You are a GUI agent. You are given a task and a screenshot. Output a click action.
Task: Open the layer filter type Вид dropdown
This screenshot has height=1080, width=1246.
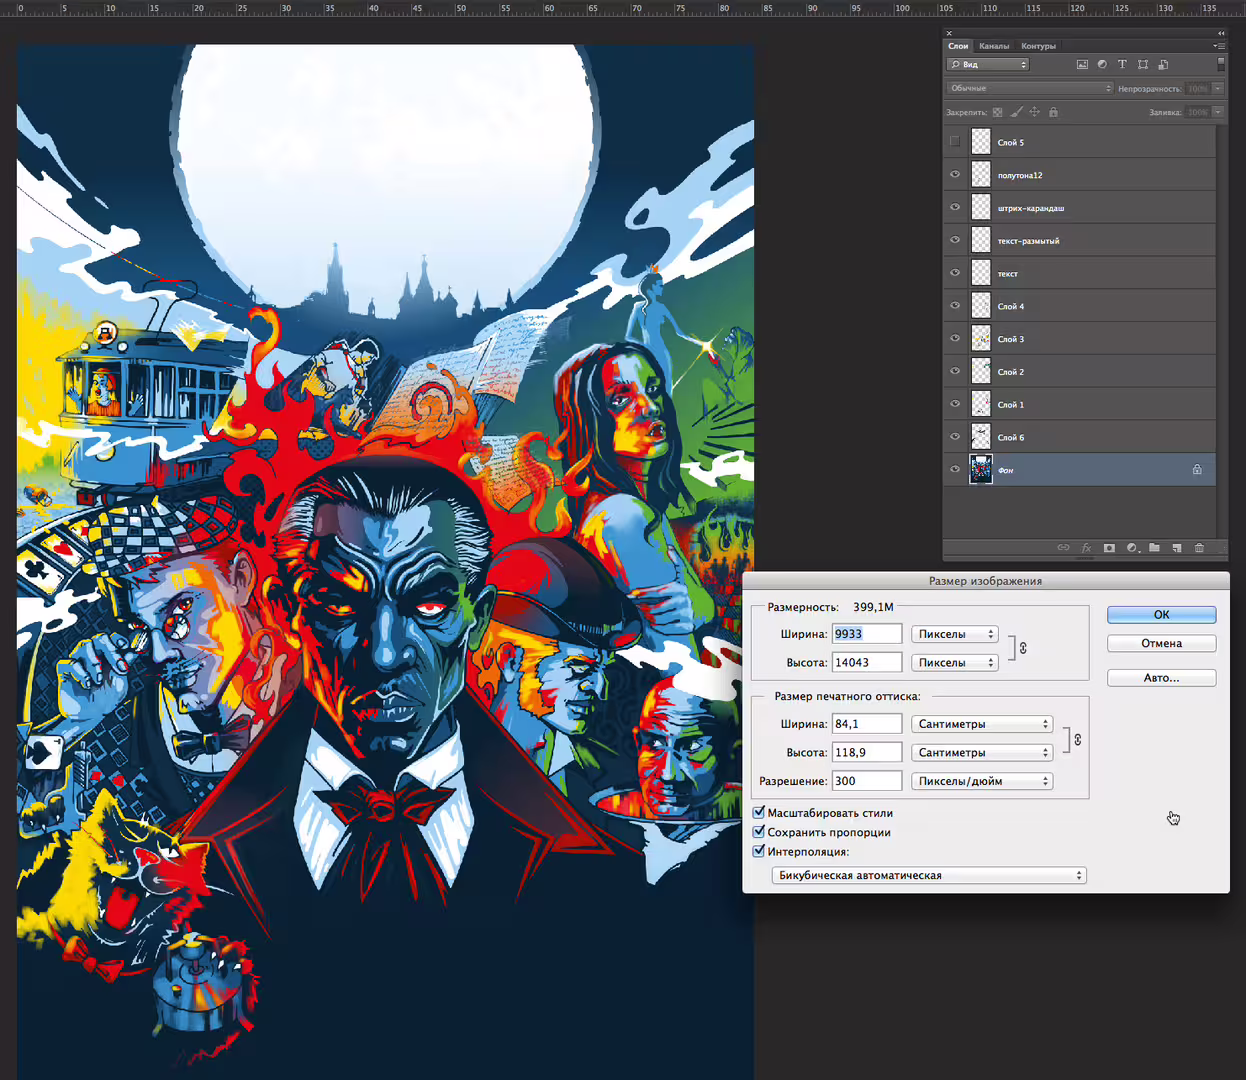pyautogui.click(x=988, y=64)
